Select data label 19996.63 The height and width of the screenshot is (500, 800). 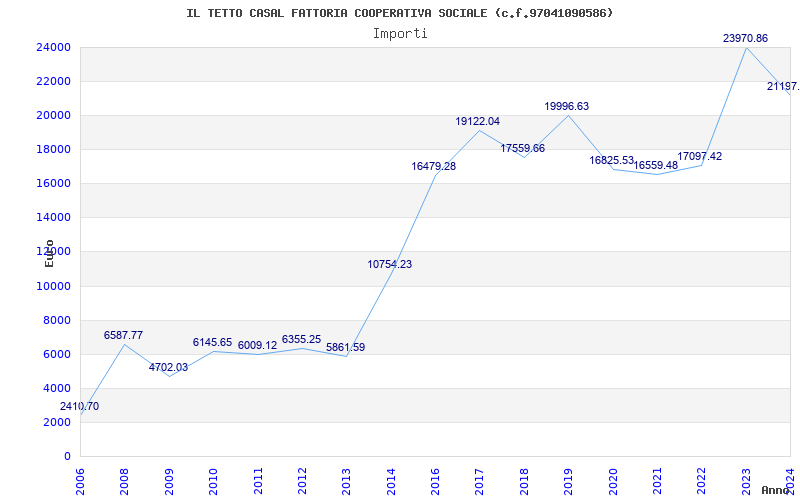pyautogui.click(x=566, y=106)
